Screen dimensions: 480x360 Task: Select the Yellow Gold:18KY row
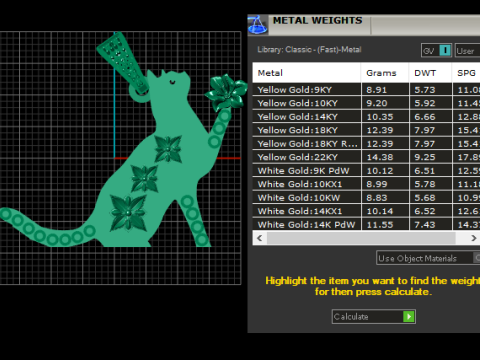(366, 130)
